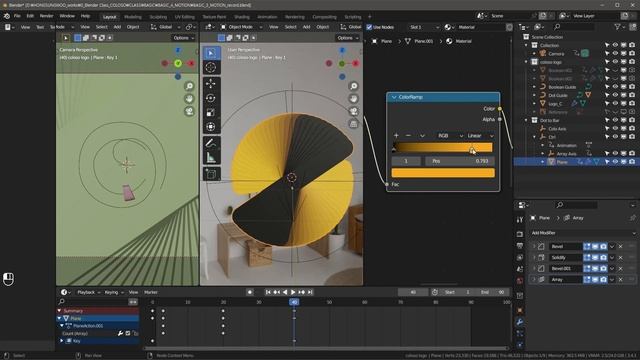Select the Plane object in outliner
The width and height of the screenshot is (640, 360).
click(562, 162)
